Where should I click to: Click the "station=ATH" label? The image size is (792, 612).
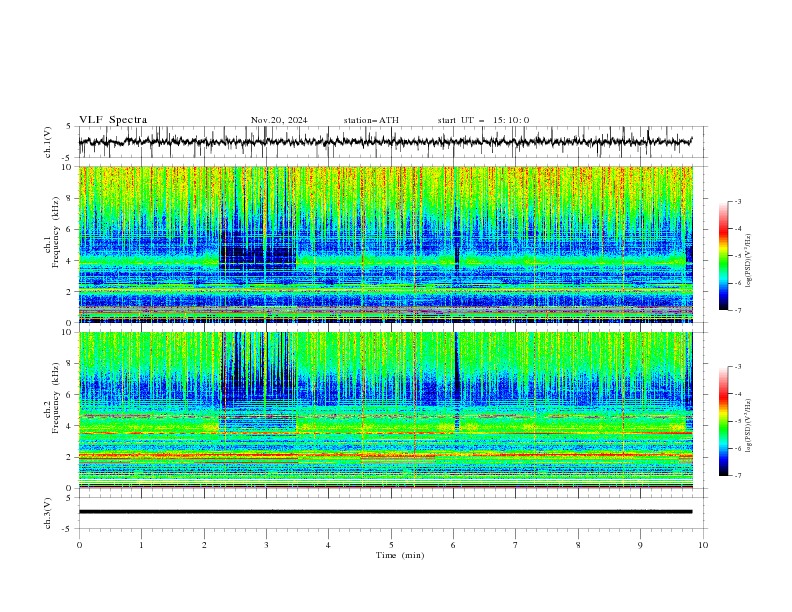click(371, 120)
